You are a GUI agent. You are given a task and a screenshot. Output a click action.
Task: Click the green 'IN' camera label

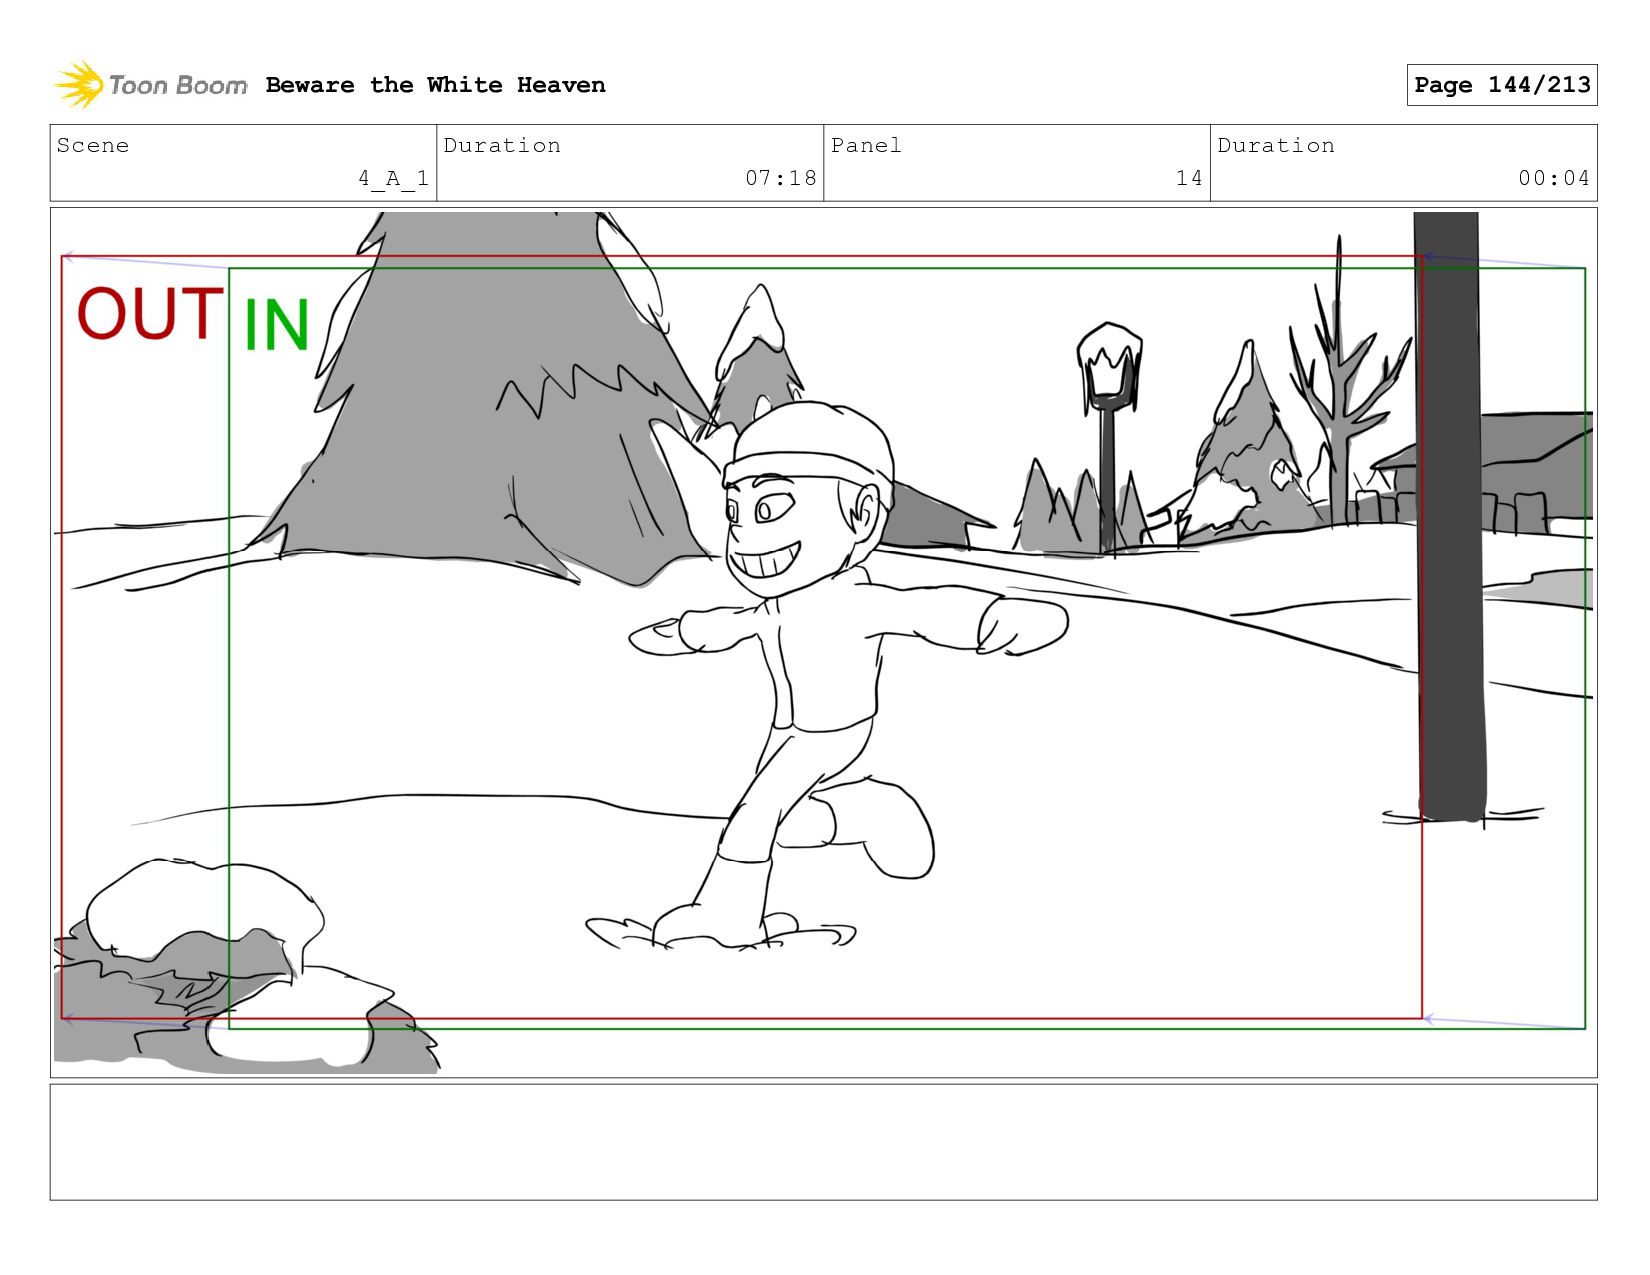click(277, 324)
